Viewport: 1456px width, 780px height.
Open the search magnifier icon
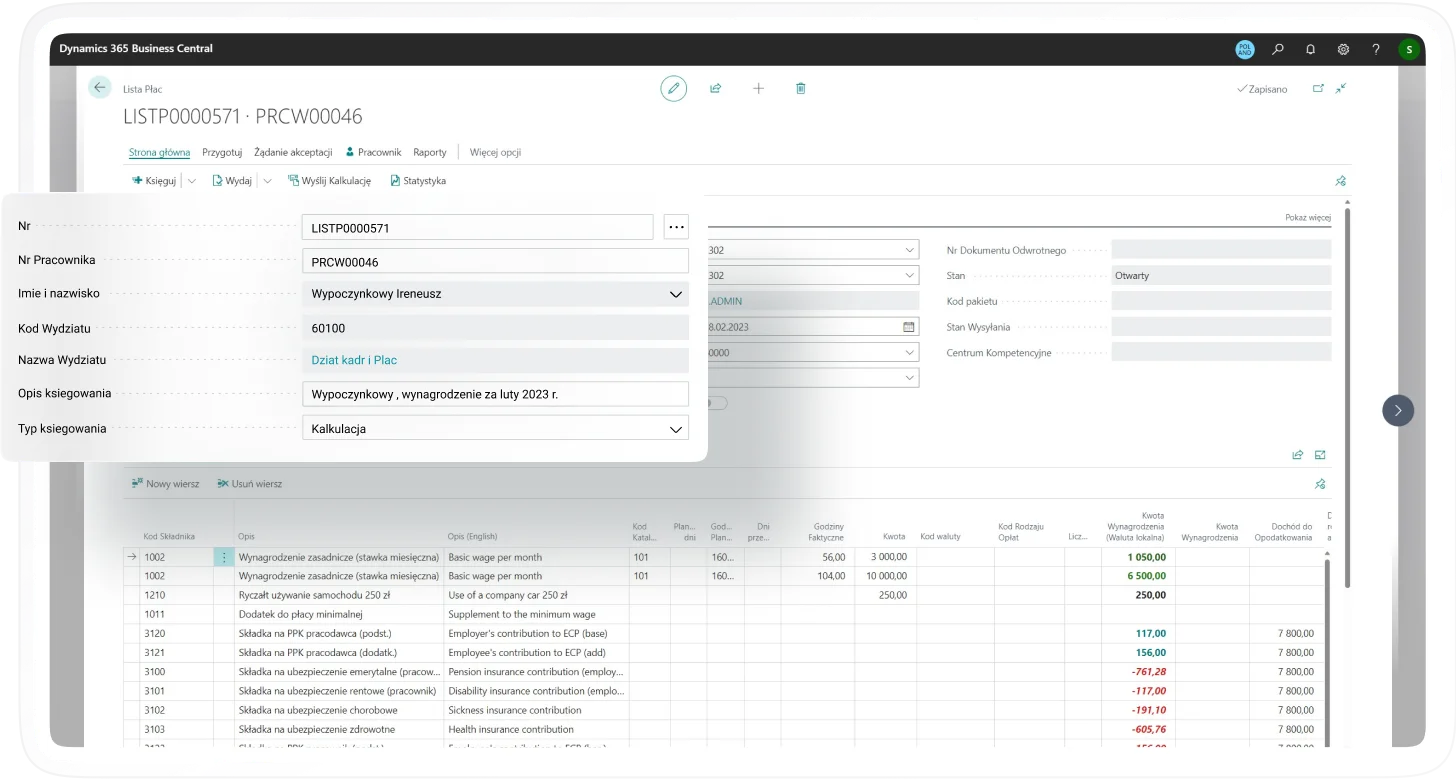point(1278,49)
